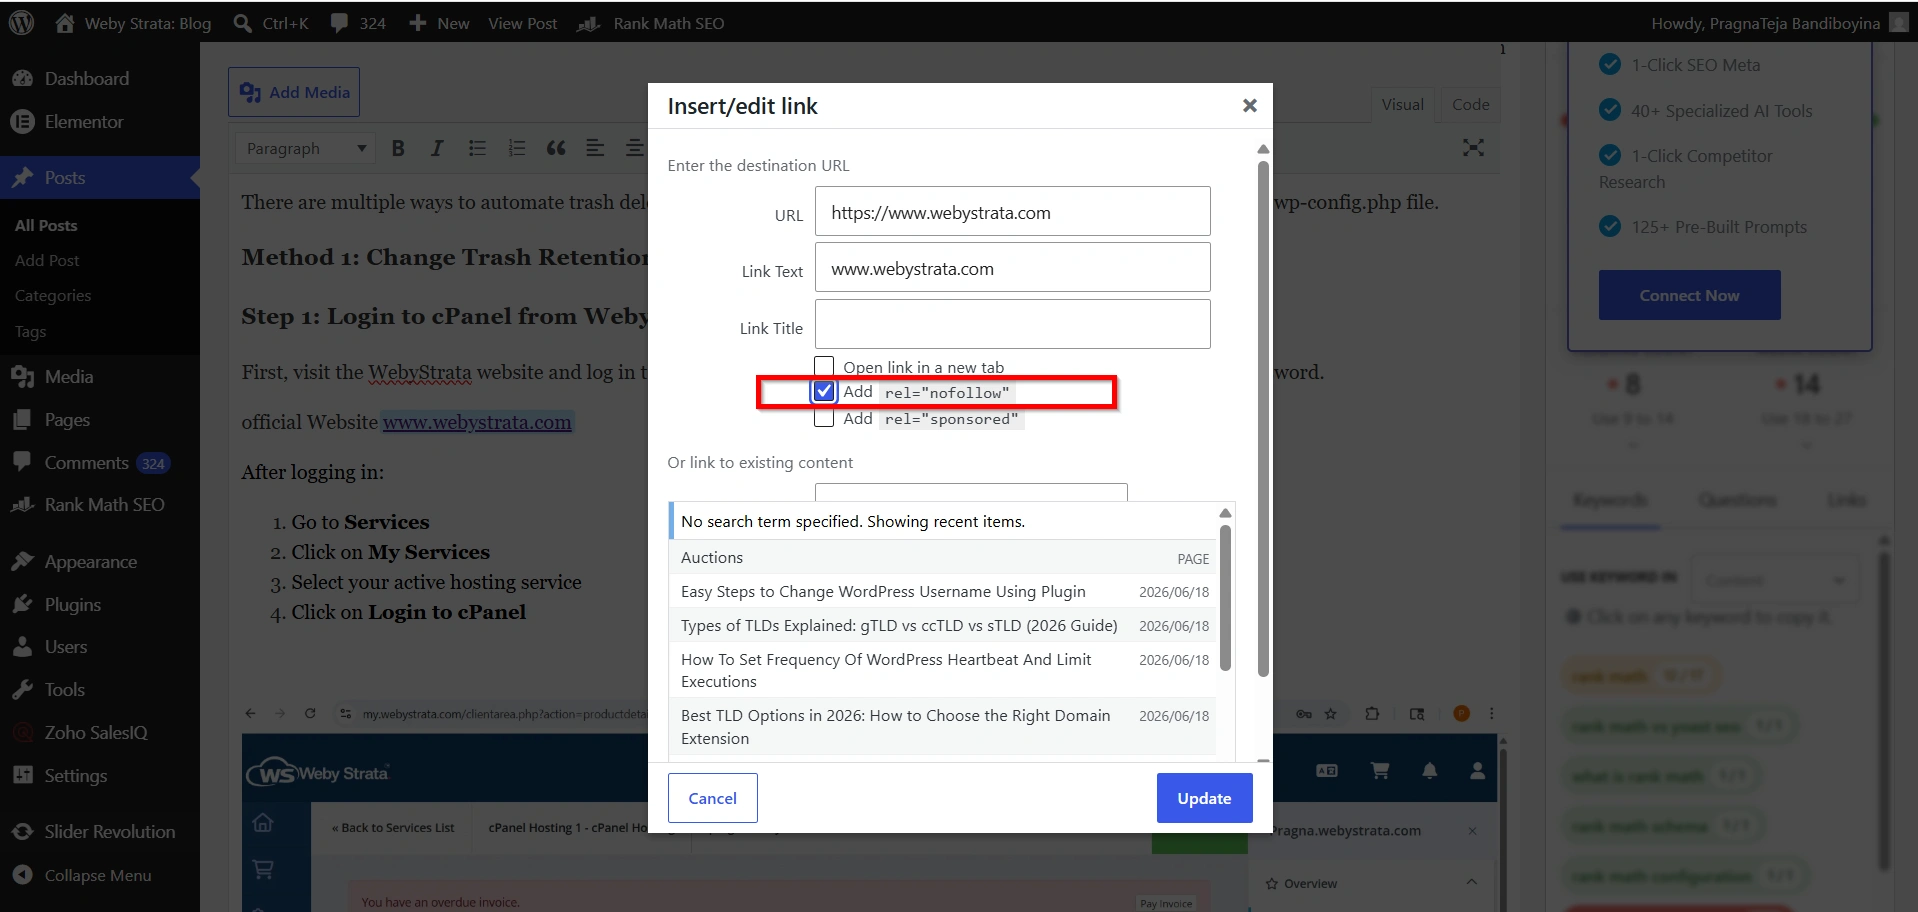Screen dimensions: 1918x912
Task: Go to All Posts submenu
Action: click(x=46, y=225)
